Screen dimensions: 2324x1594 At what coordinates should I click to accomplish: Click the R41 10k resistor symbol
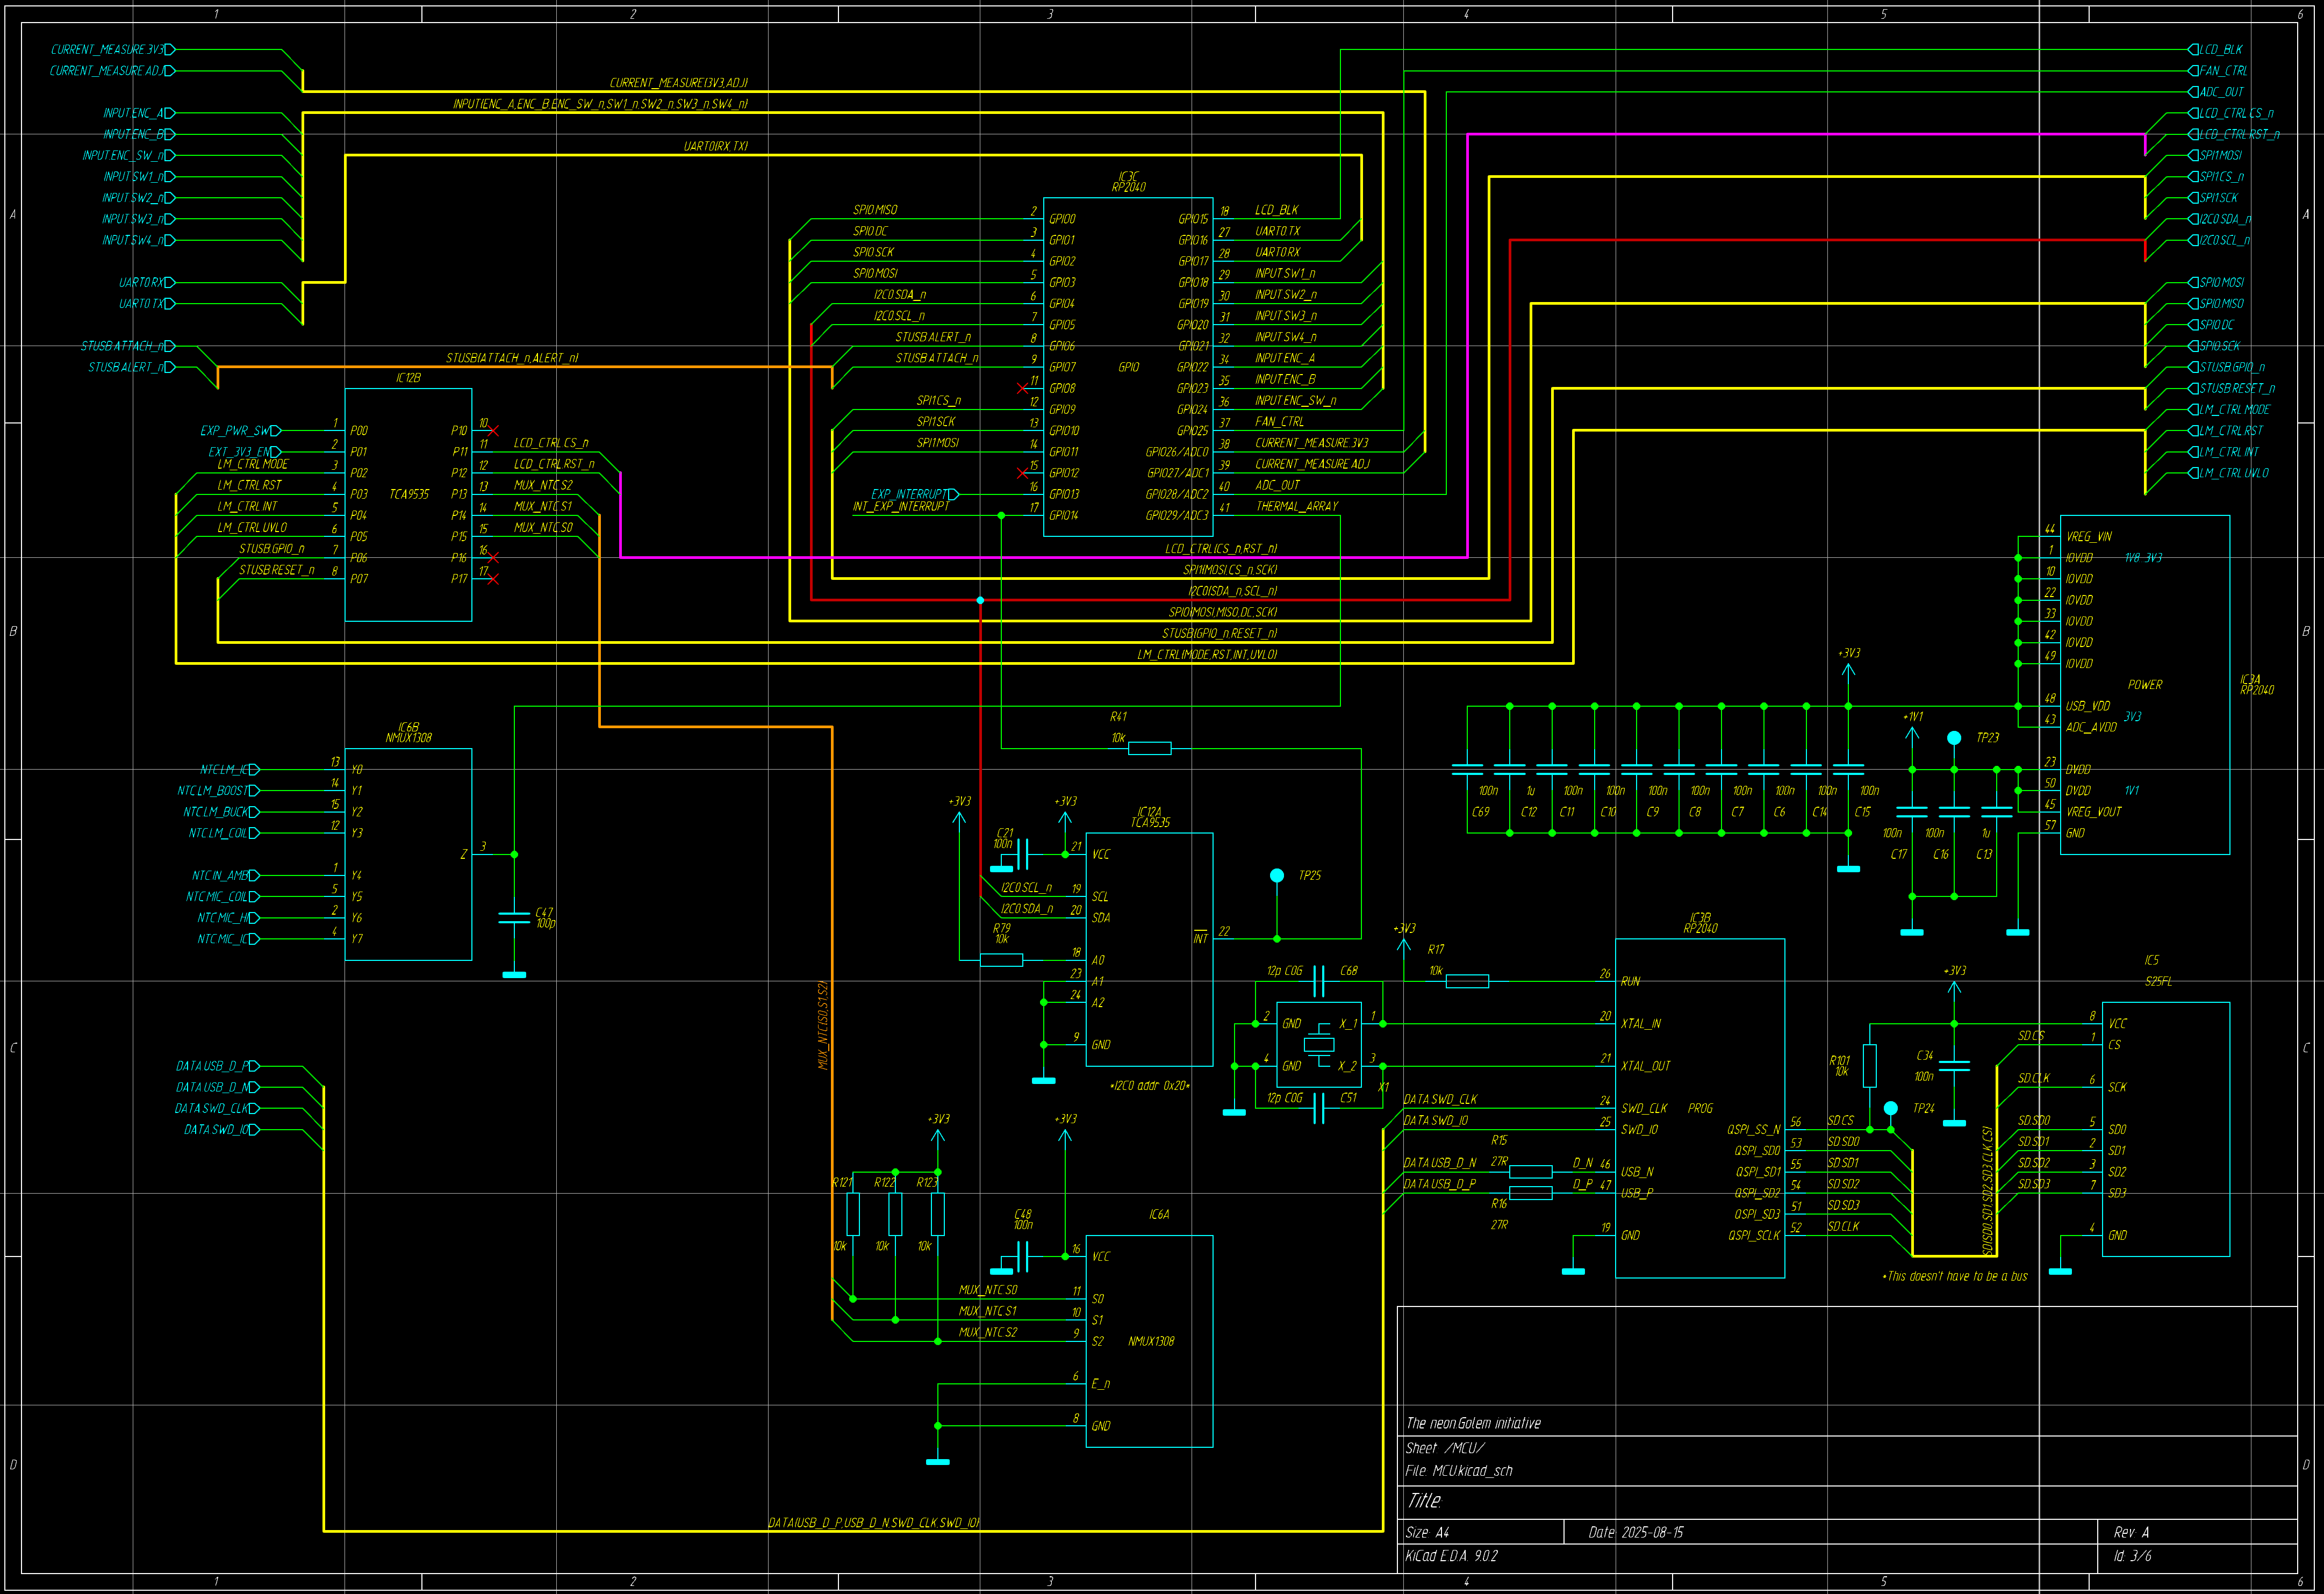point(1149,748)
